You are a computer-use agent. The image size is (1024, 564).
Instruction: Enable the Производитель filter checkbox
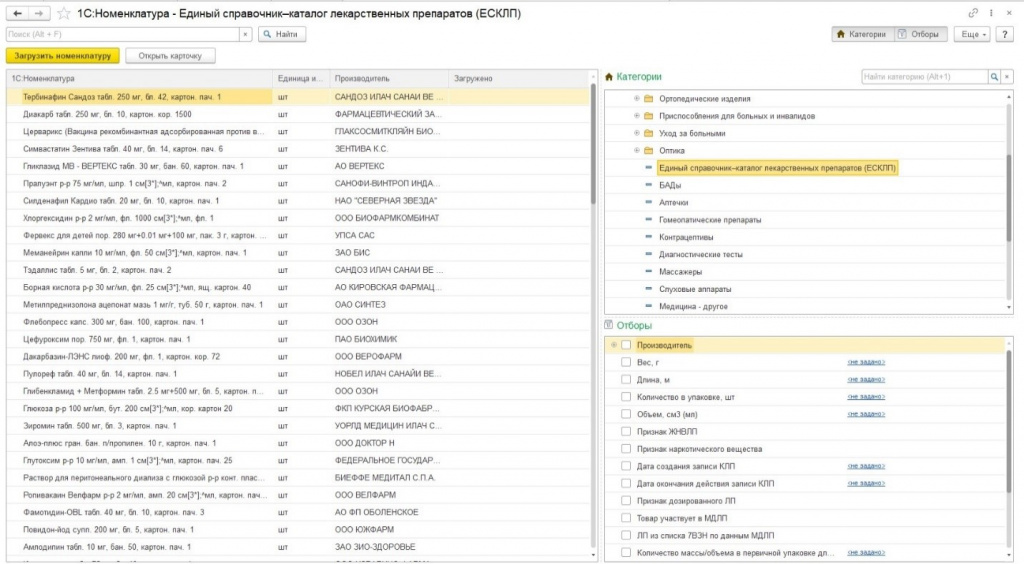(626, 345)
